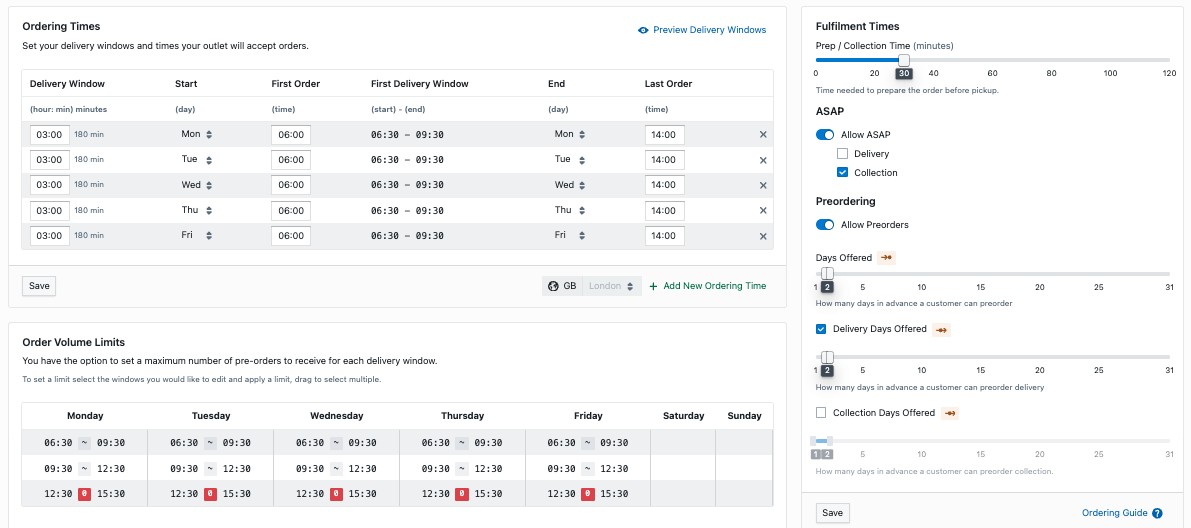This screenshot has height=528, width=1191.
Task: Open the Monday start day dropdown
Action: tap(197, 134)
